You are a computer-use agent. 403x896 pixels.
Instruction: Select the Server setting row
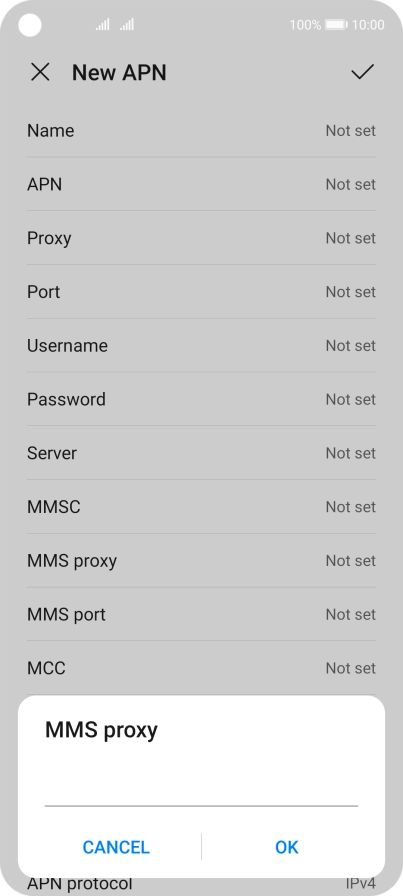201,453
